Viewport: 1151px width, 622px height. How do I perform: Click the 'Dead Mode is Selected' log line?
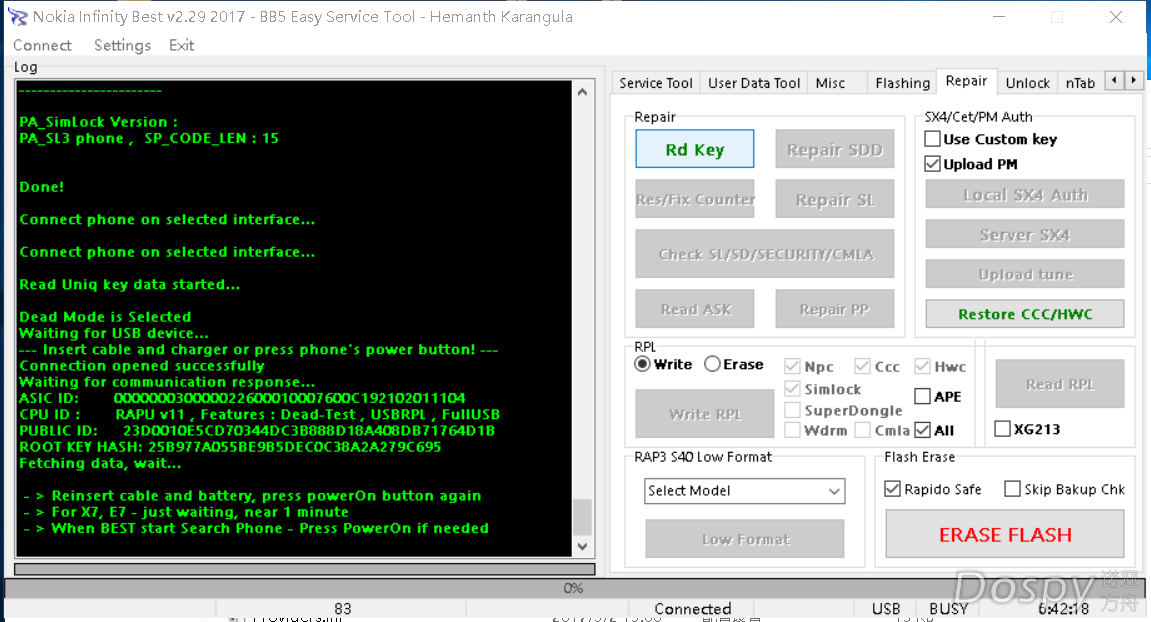click(105, 317)
